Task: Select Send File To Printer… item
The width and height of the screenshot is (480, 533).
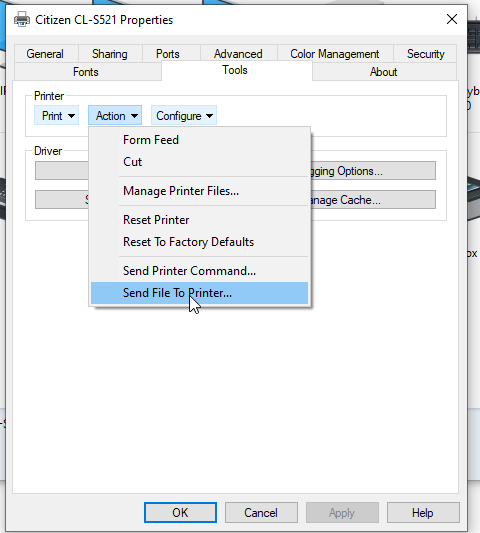Action: (x=200, y=293)
